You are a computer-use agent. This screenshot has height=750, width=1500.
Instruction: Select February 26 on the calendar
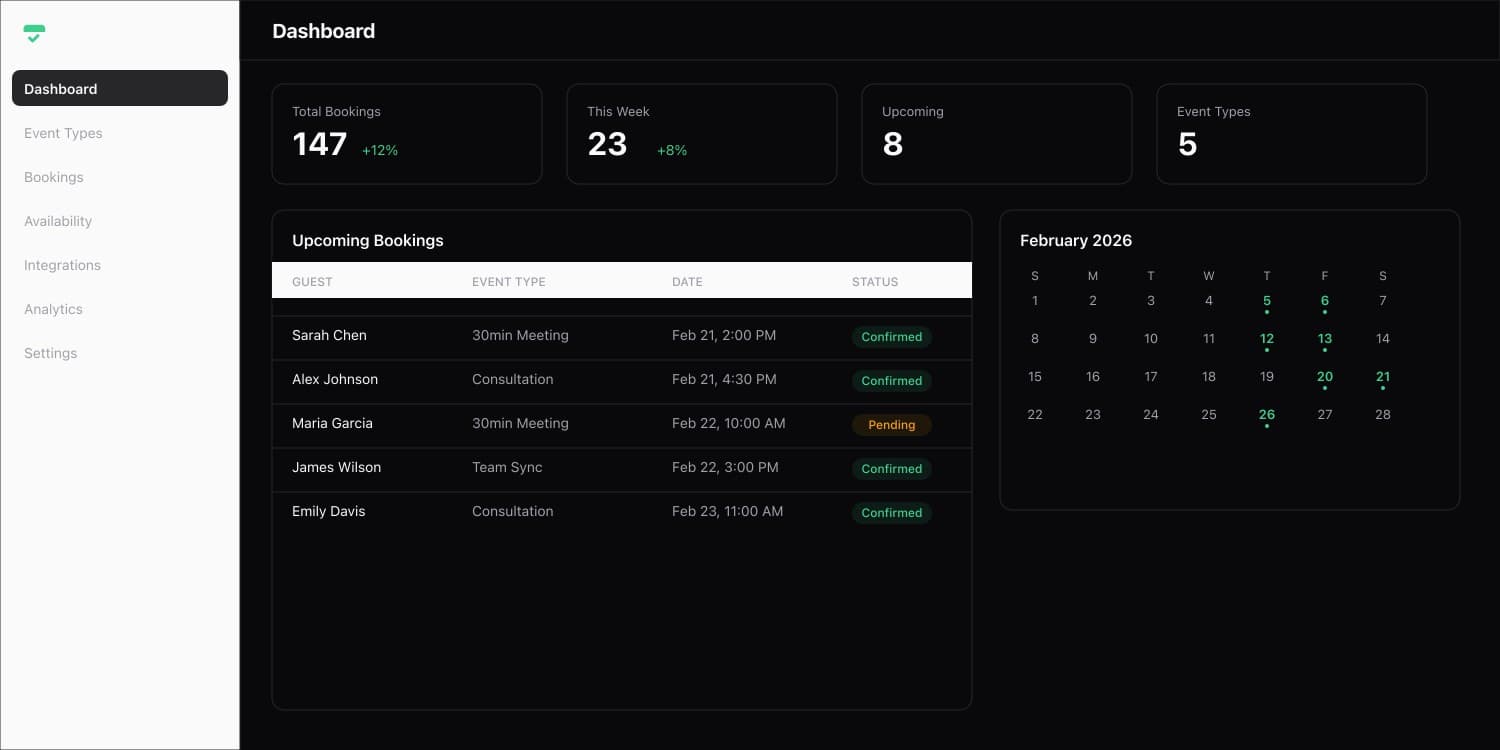click(1266, 415)
